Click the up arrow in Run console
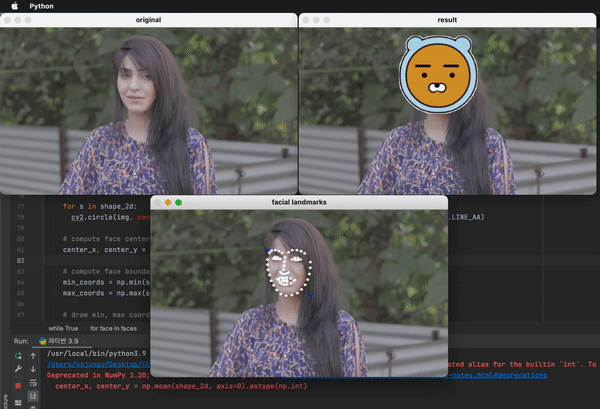Image resolution: width=600 pixels, height=409 pixels. (x=33, y=356)
